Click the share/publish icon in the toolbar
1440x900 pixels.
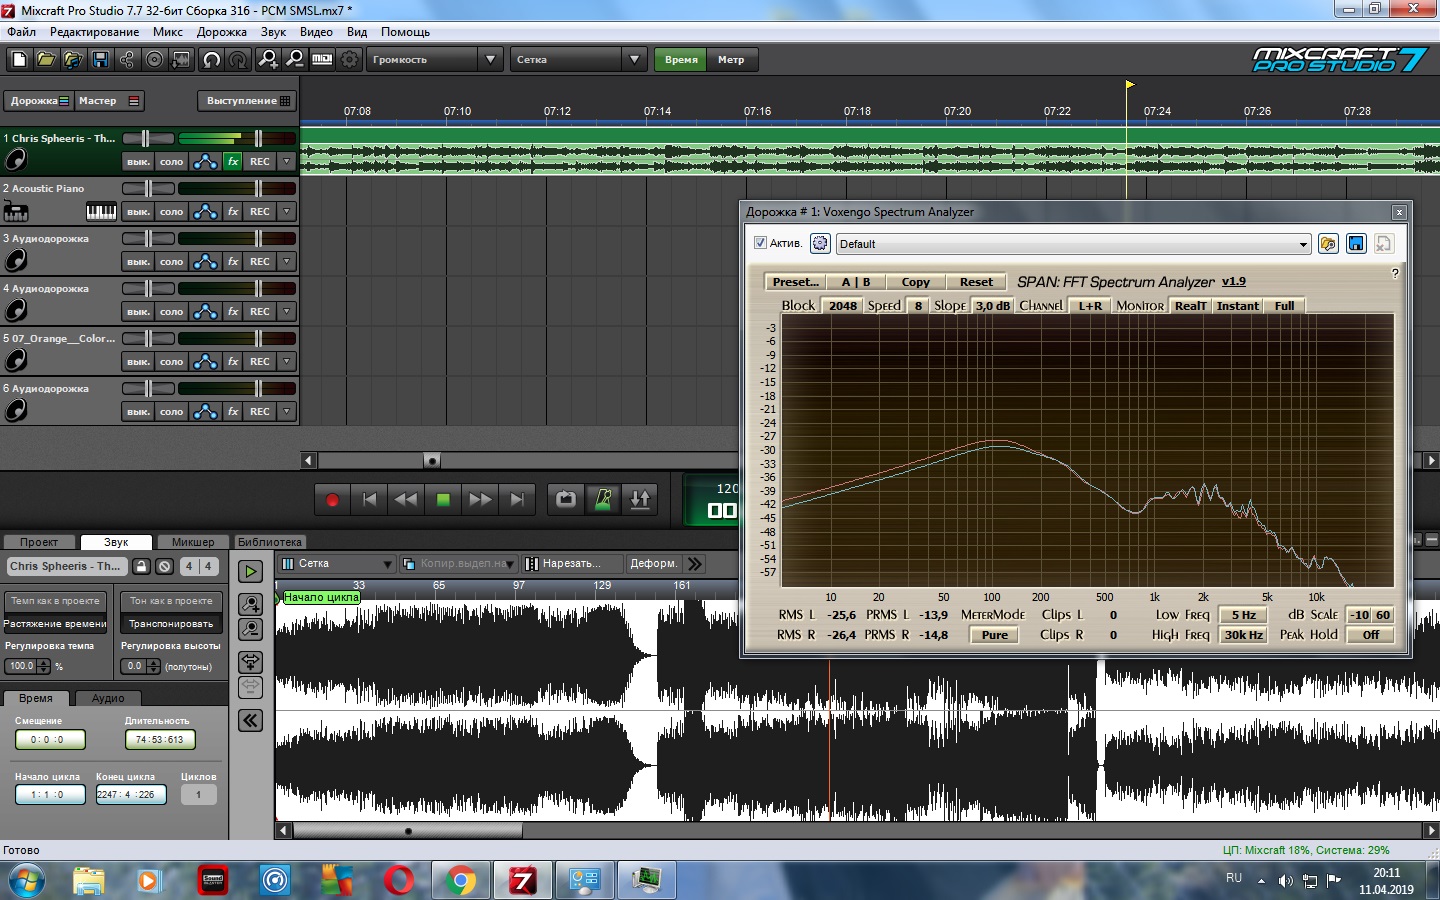pyautogui.click(x=127, y=60)
